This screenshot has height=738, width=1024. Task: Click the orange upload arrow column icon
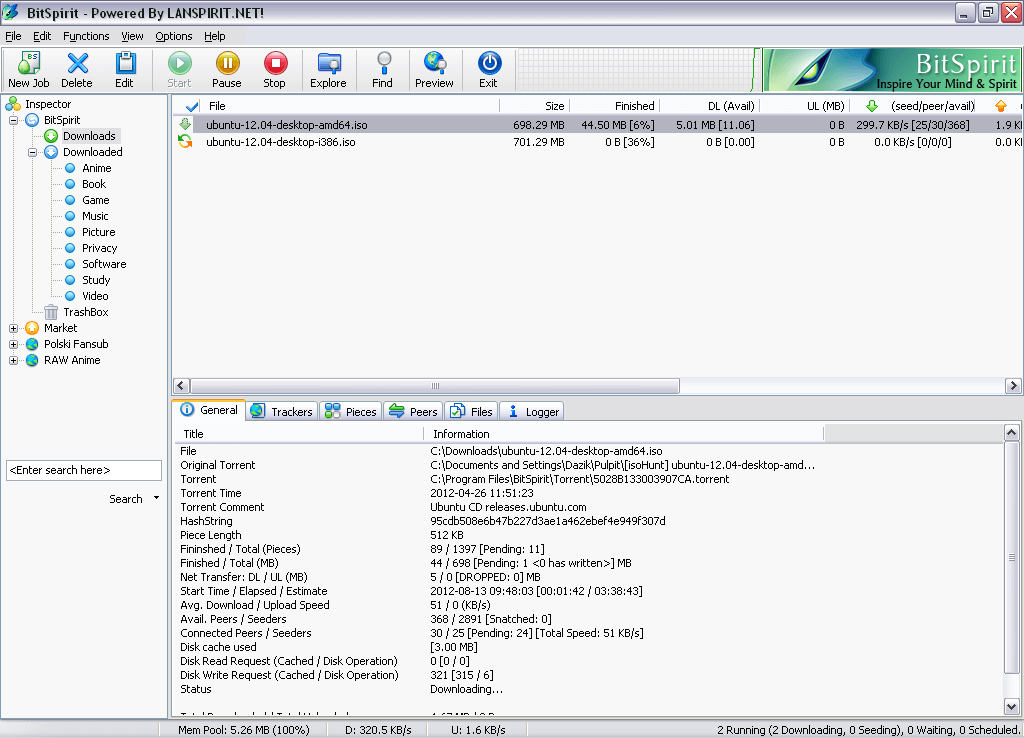(1000, 106)
